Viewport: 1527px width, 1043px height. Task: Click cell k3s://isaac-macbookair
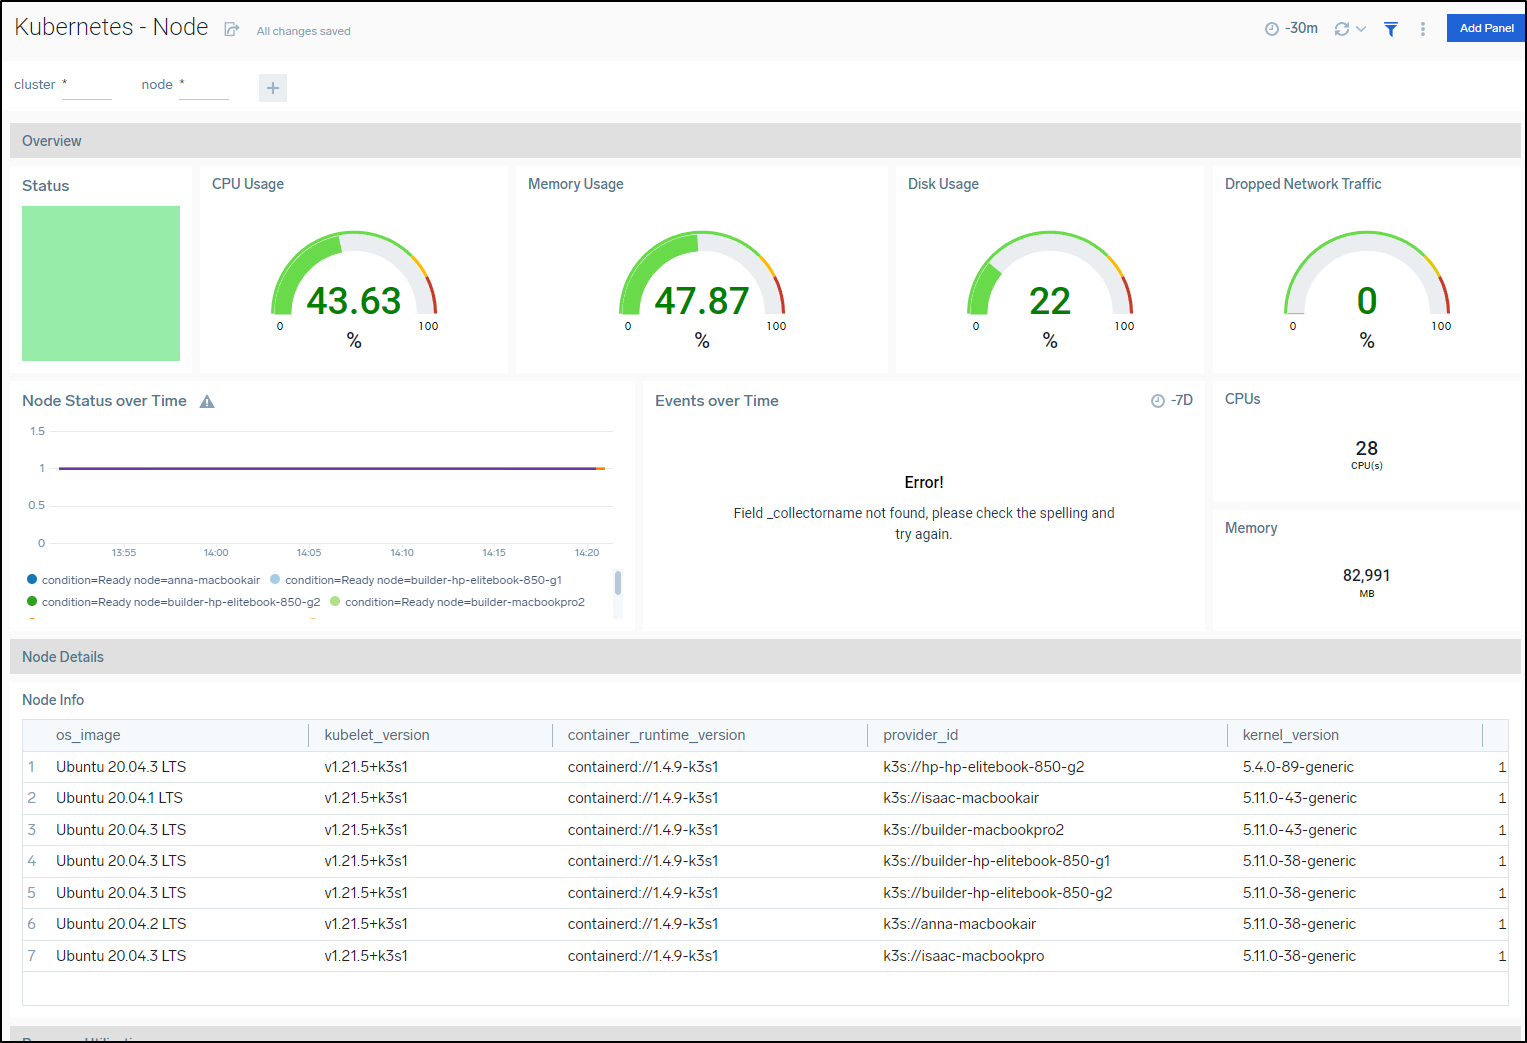[x=961, y=798]
